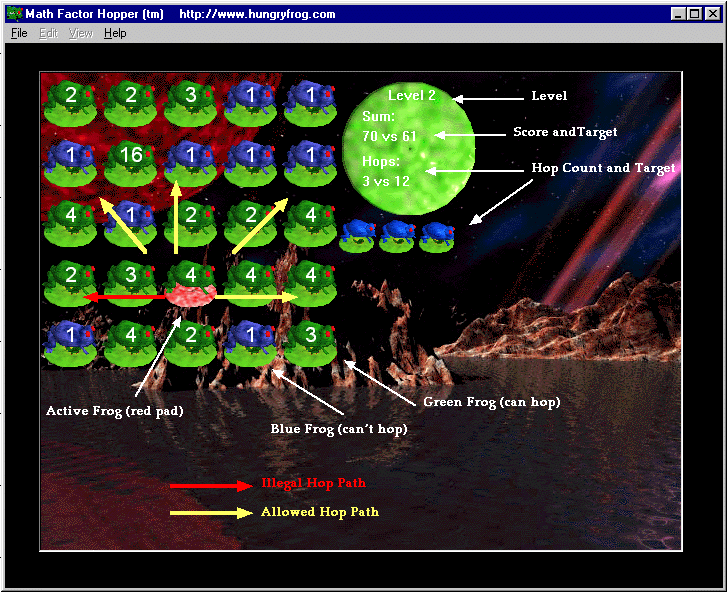This screenshot has width=727, height=592.
Task: Click the green 2 frog directly above the active frog
Action: [190, 220]
